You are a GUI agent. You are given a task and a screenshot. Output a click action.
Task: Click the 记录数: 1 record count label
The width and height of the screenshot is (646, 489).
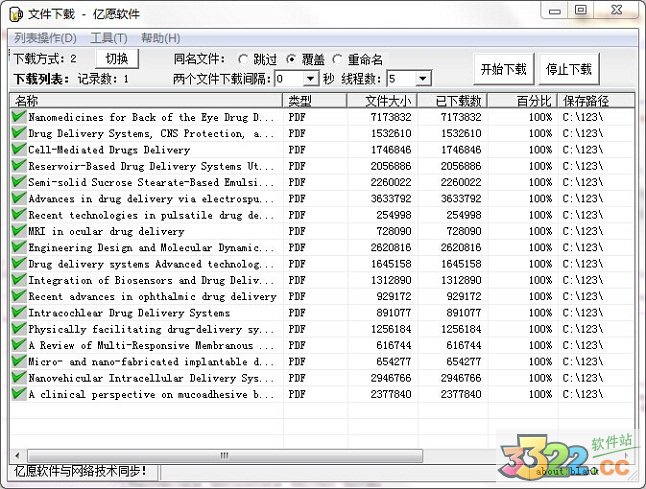click(x=103, y=78)
